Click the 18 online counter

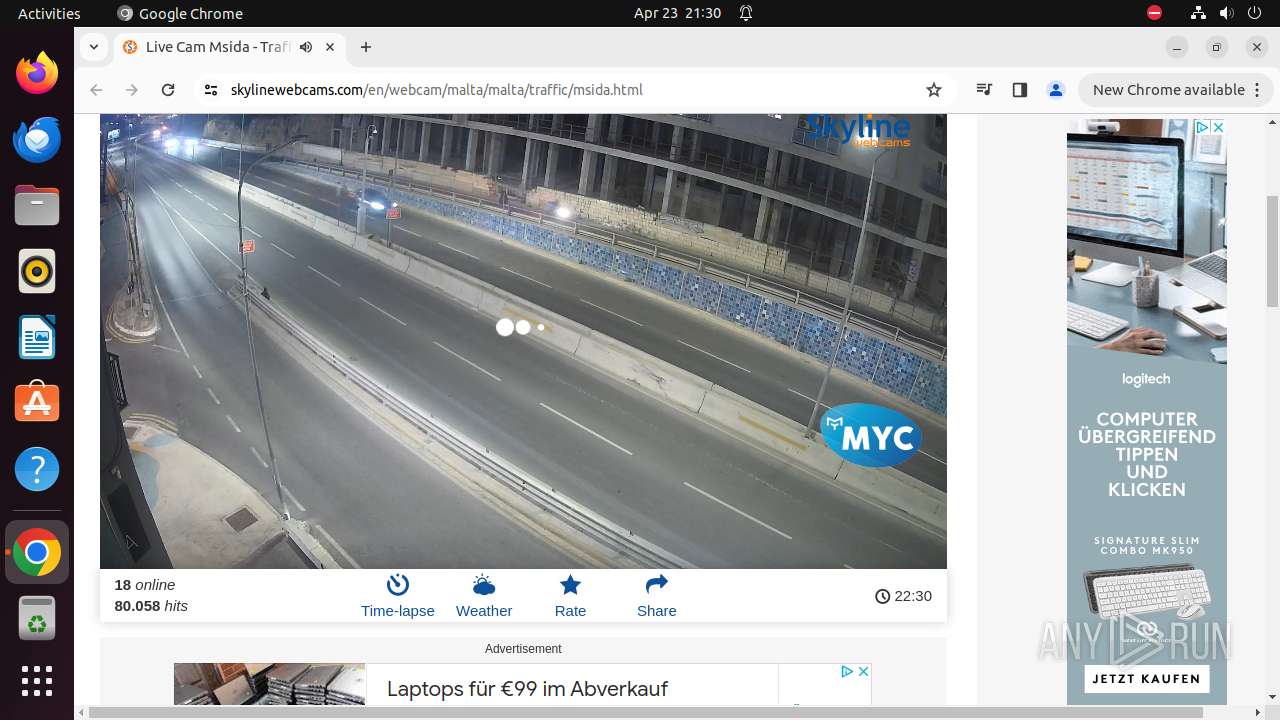[x=145, y=585]
